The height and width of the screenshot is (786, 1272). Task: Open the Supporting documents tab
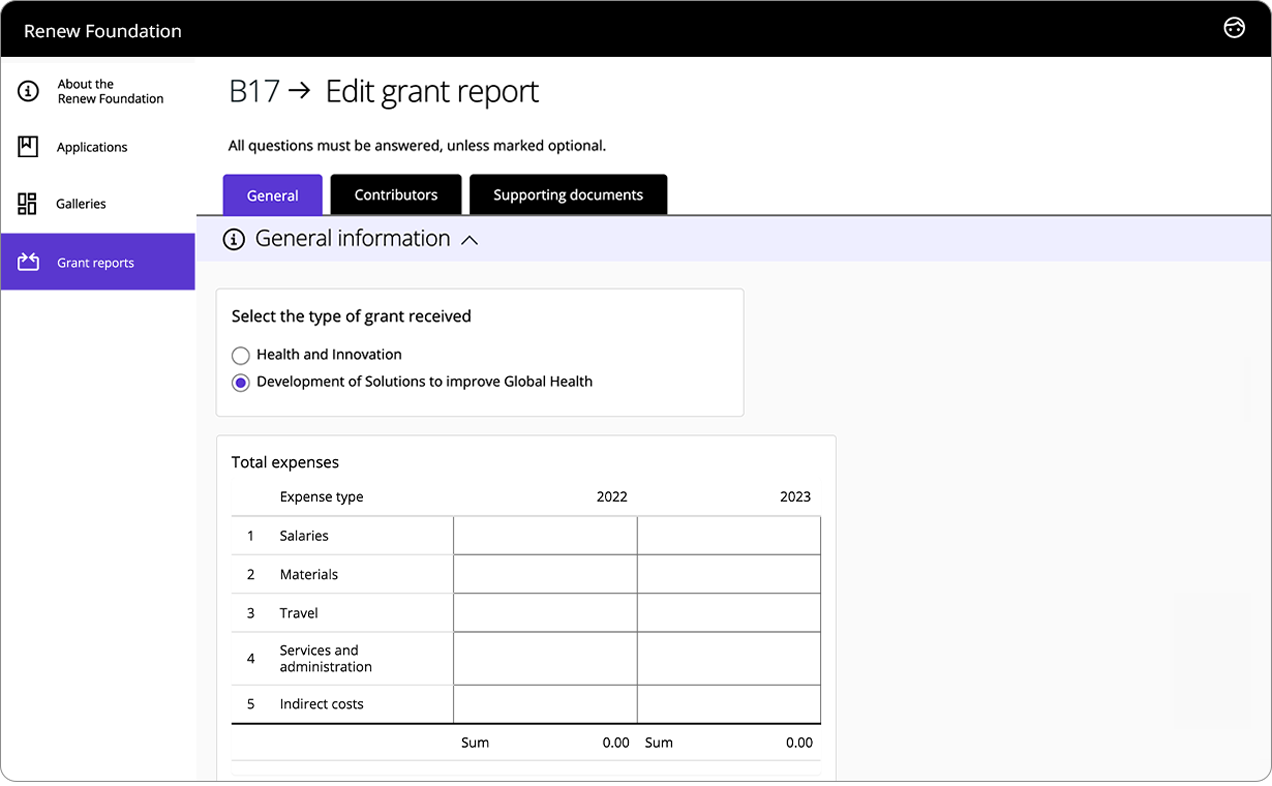pyautogui.click(x=568, y=194)
